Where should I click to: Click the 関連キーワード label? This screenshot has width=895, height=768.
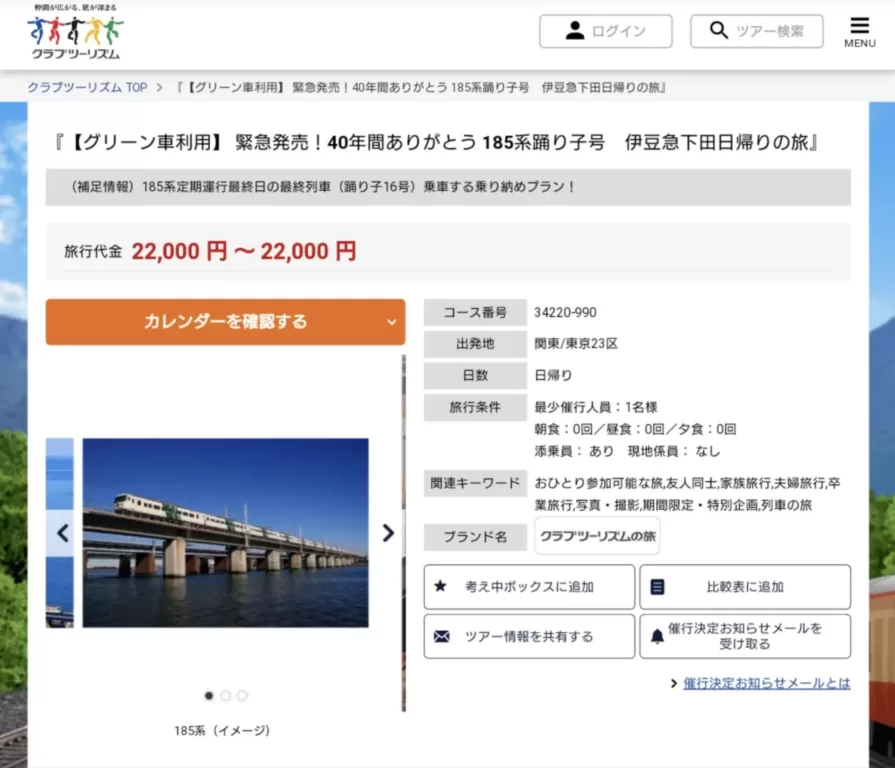(475, 483)
